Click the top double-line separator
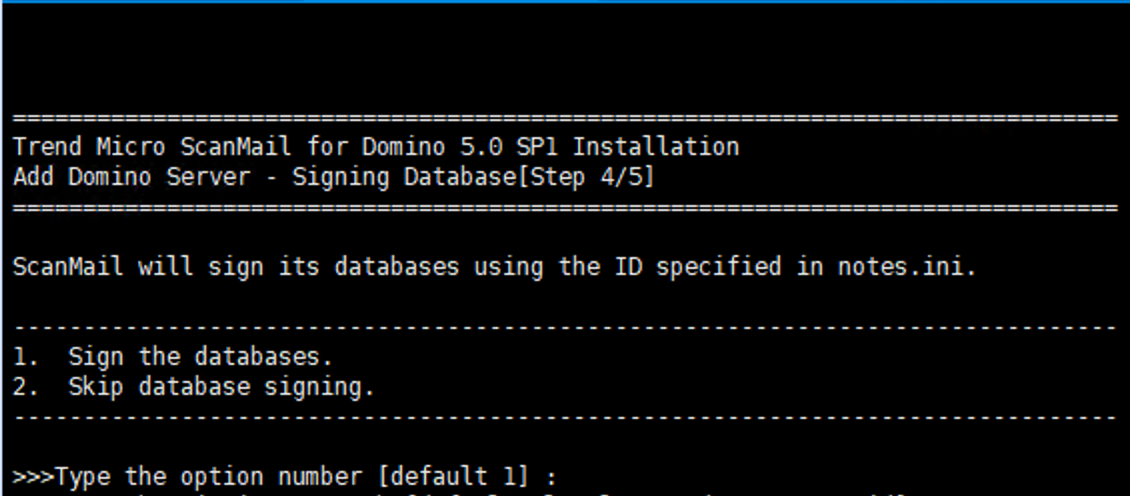 click(565, 119)
